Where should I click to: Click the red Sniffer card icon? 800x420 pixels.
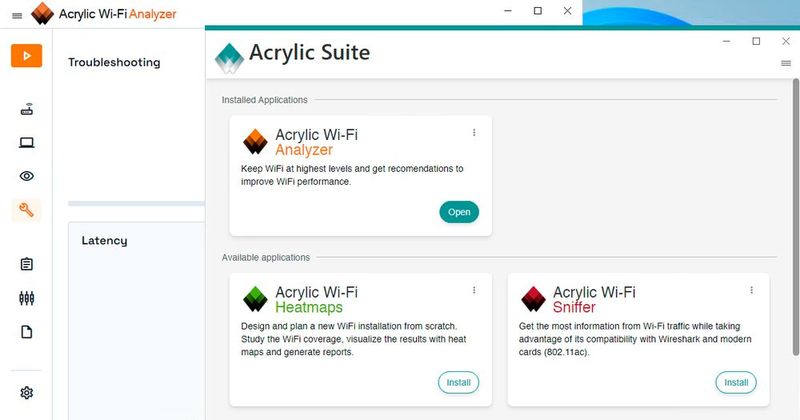[533, 299]
